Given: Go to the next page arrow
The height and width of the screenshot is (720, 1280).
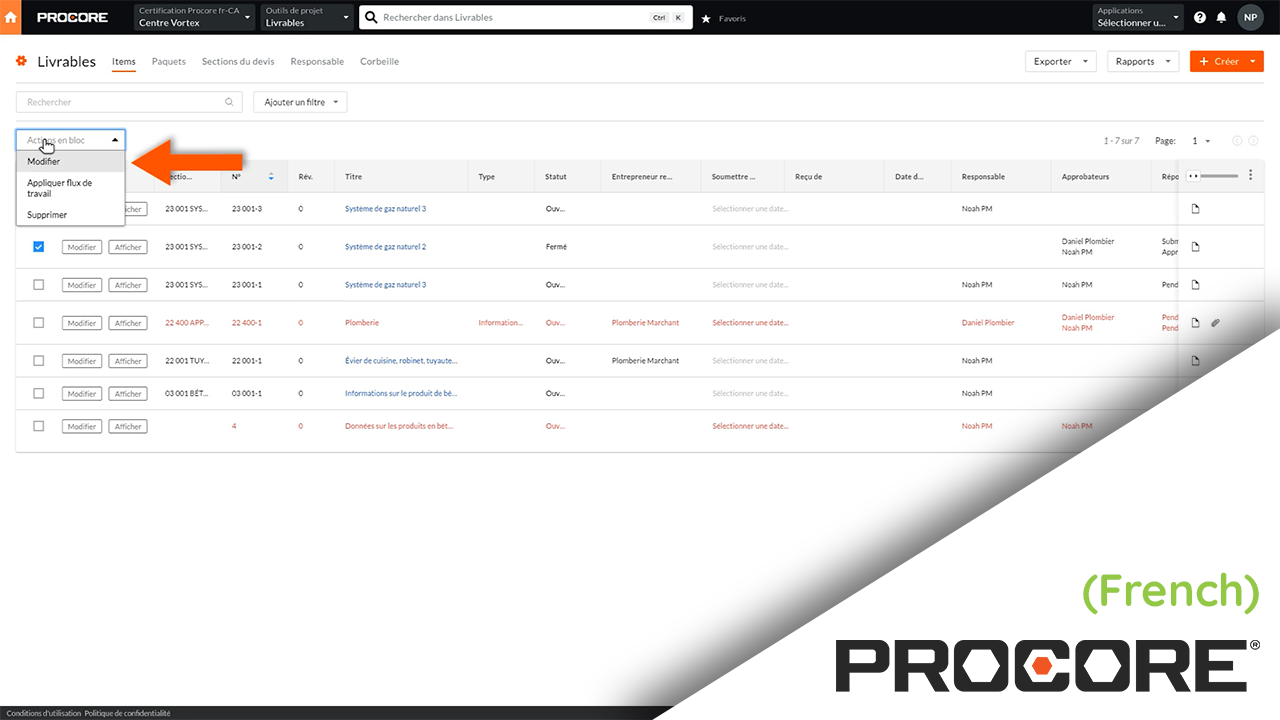Looking at the screenshot, I should pos(1254,141).
